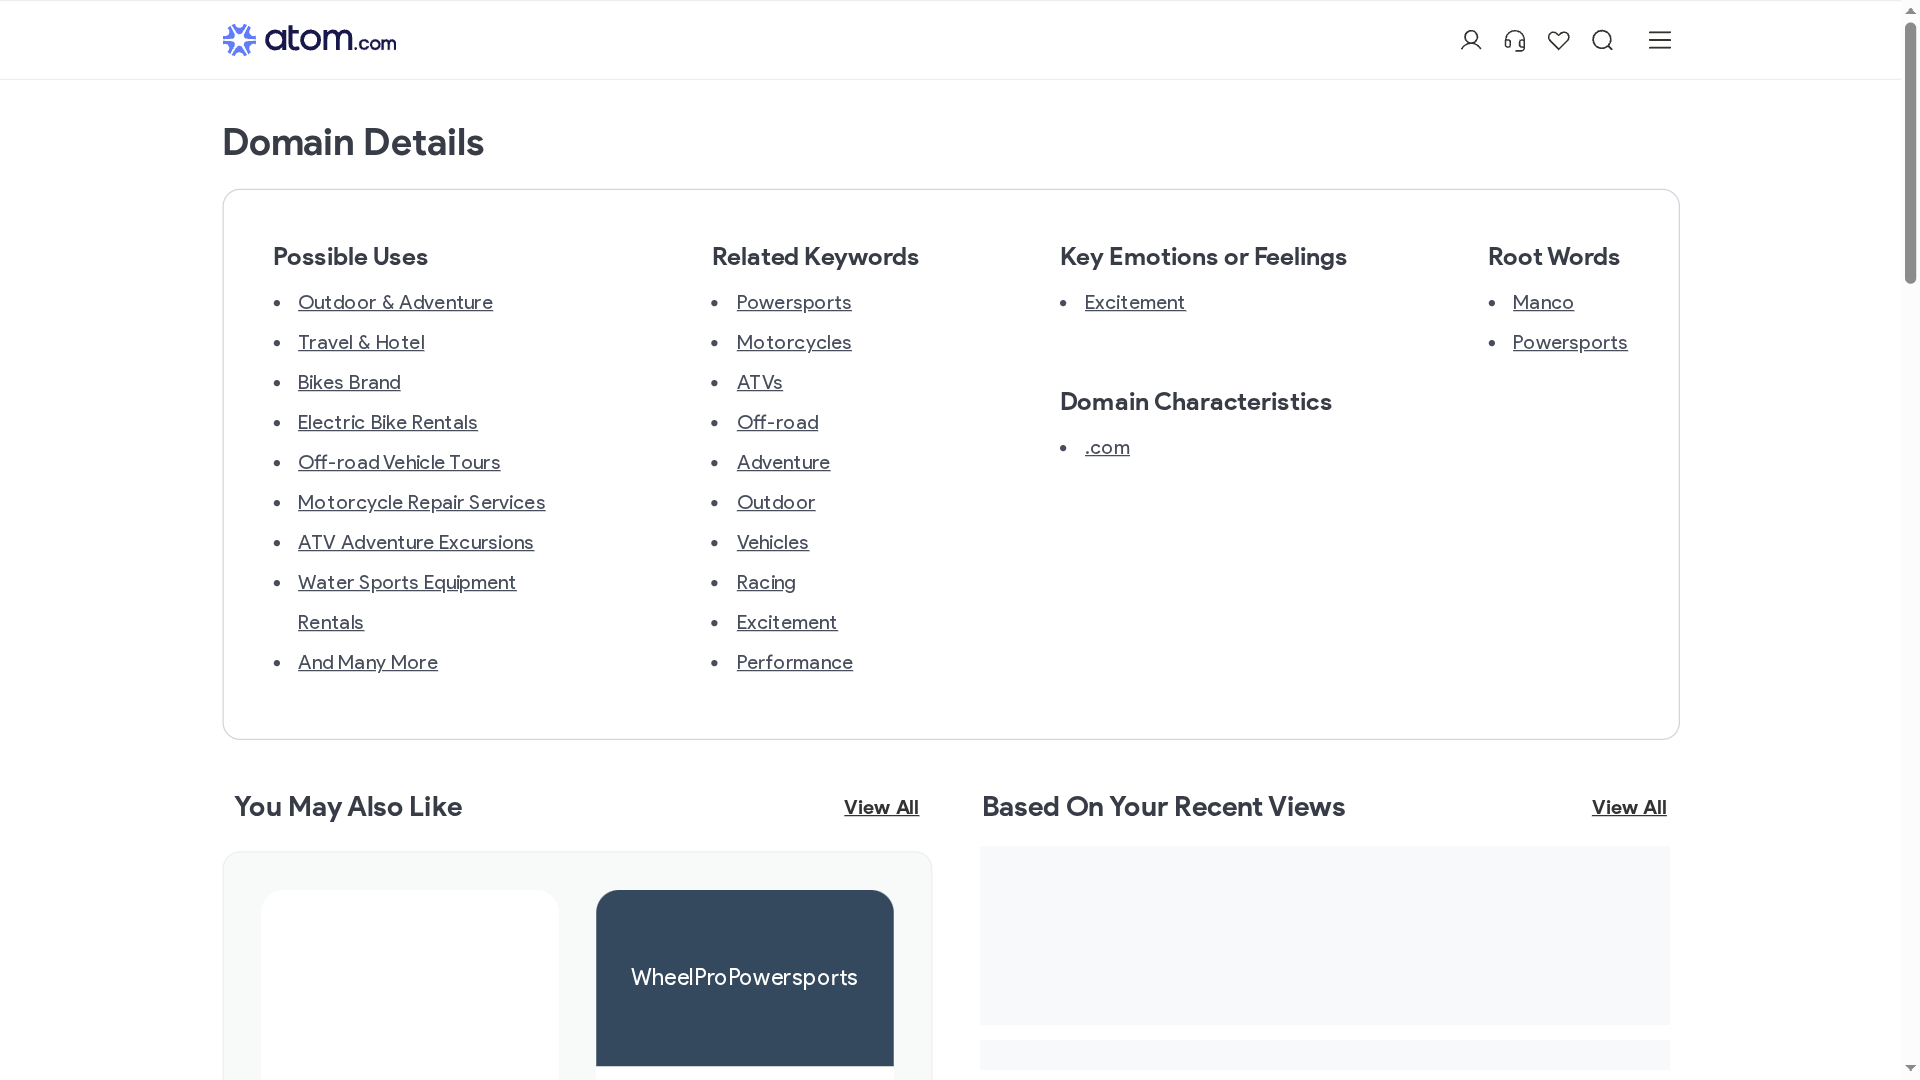Select the Off-road keyword link
This screenshot has width=1920, height=1080.
point(778,422)
